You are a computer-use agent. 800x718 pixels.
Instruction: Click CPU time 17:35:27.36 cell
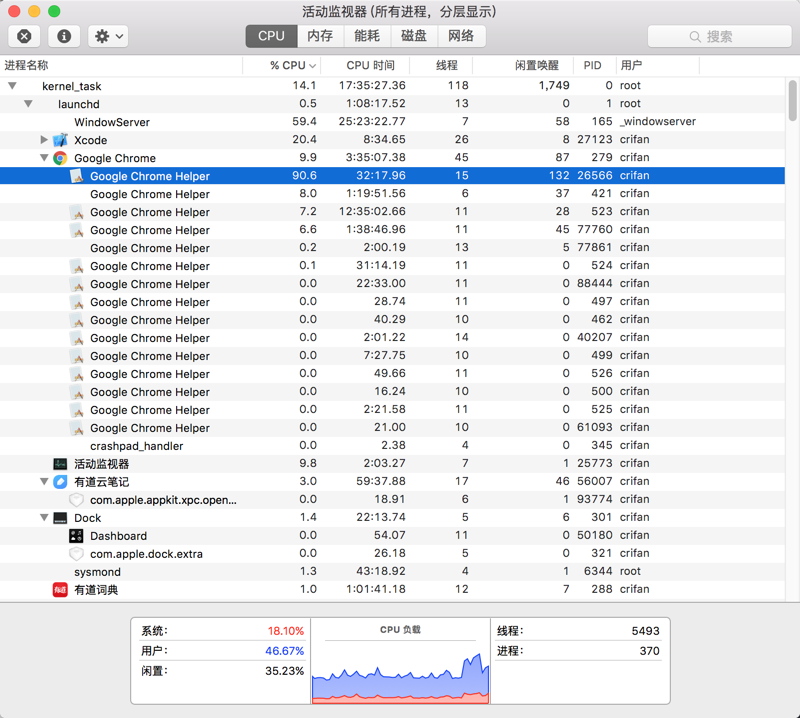[x=372, y=85]
